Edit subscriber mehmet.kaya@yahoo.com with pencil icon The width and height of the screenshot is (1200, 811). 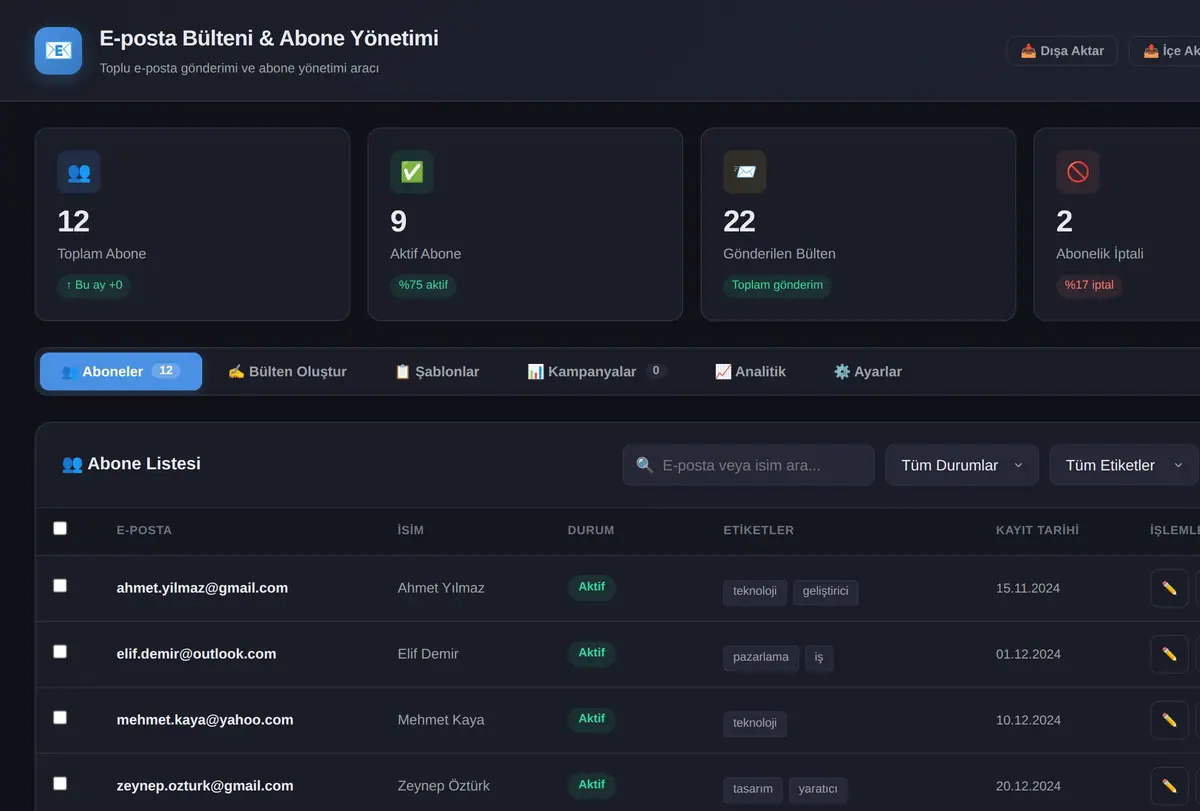(1169, 720)
